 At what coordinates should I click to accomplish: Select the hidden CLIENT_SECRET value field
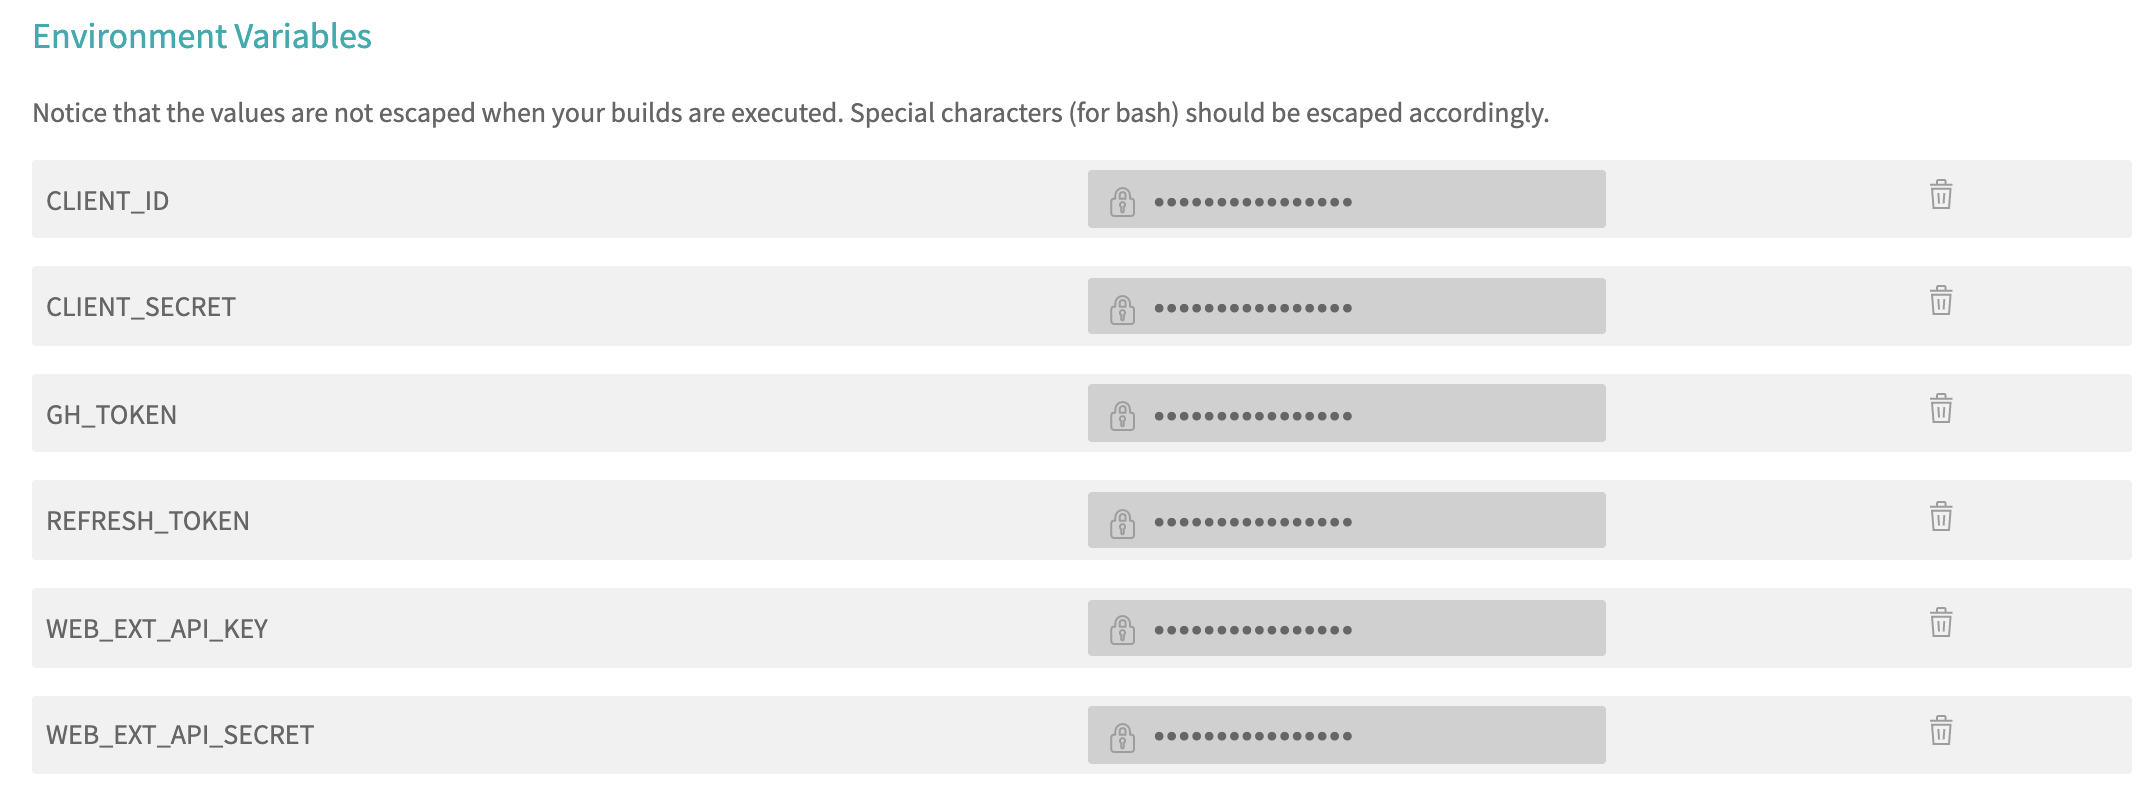[1347, 306]
